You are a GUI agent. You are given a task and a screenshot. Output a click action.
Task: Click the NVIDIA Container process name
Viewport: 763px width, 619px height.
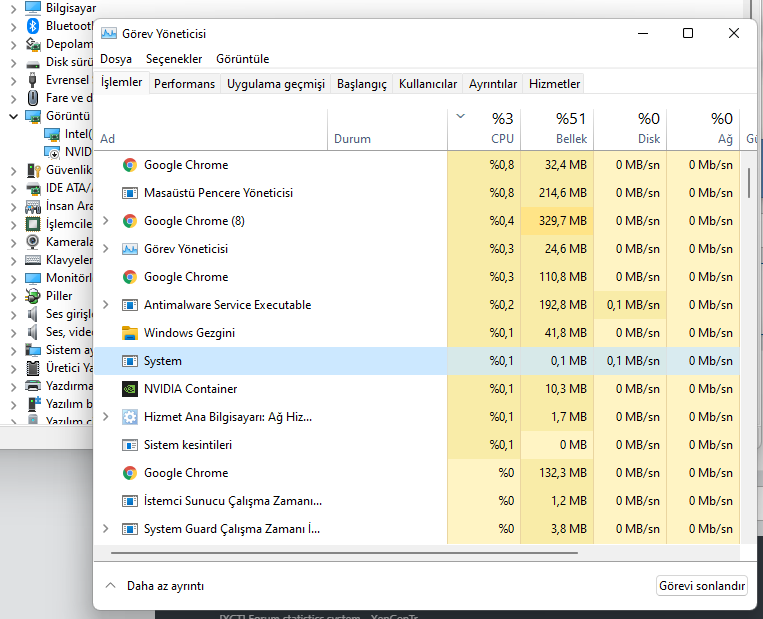coord(190,389)
